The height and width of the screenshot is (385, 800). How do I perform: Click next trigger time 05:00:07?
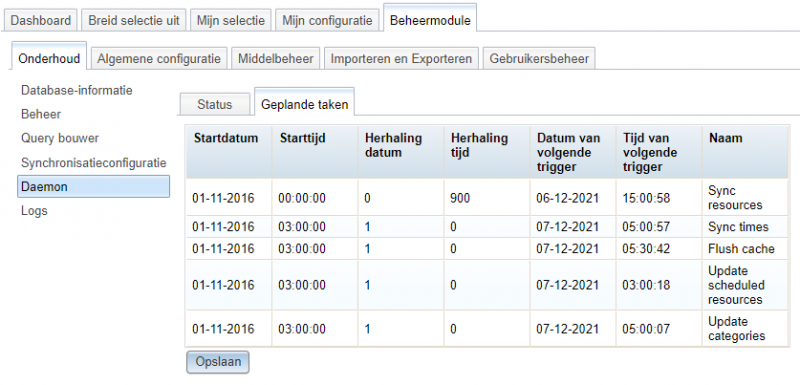(x=646, y=329)
